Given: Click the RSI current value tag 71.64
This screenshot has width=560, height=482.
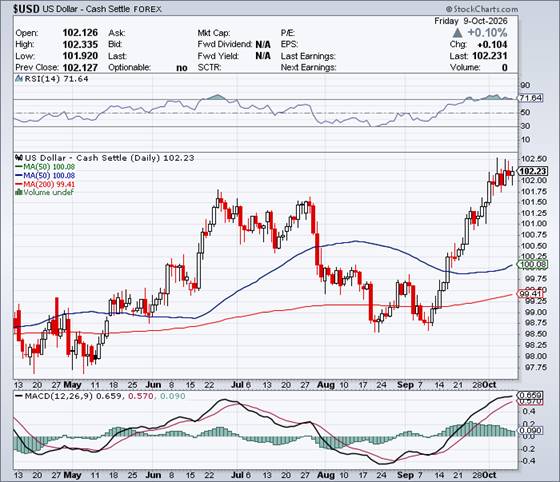Looking at the screenshot, I should tap(531, 98).
